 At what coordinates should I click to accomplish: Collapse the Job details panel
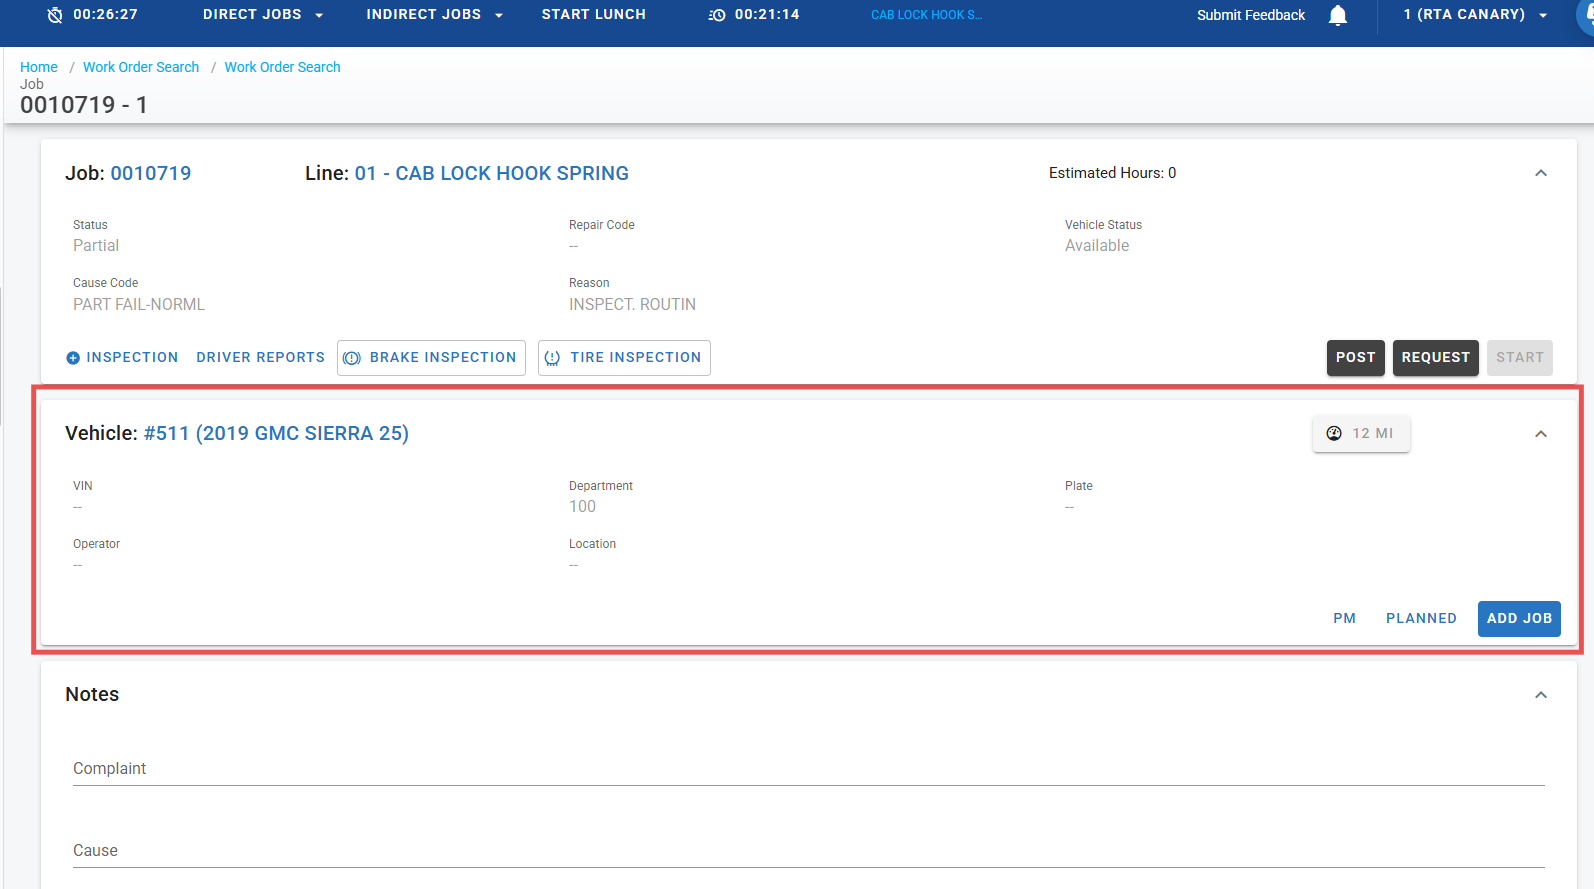[x=1540, y=173]
